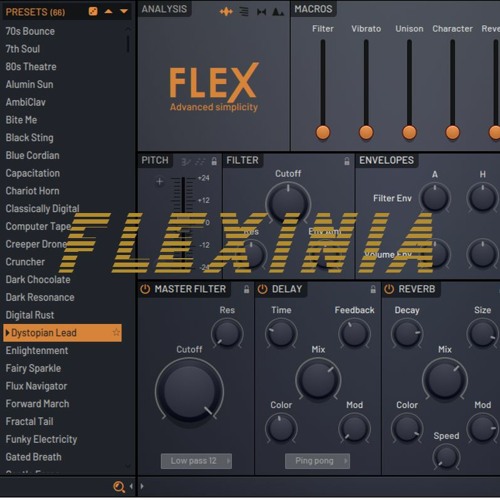
Task: Click the Reverb Speed knob
Action: tap(446, 457)
